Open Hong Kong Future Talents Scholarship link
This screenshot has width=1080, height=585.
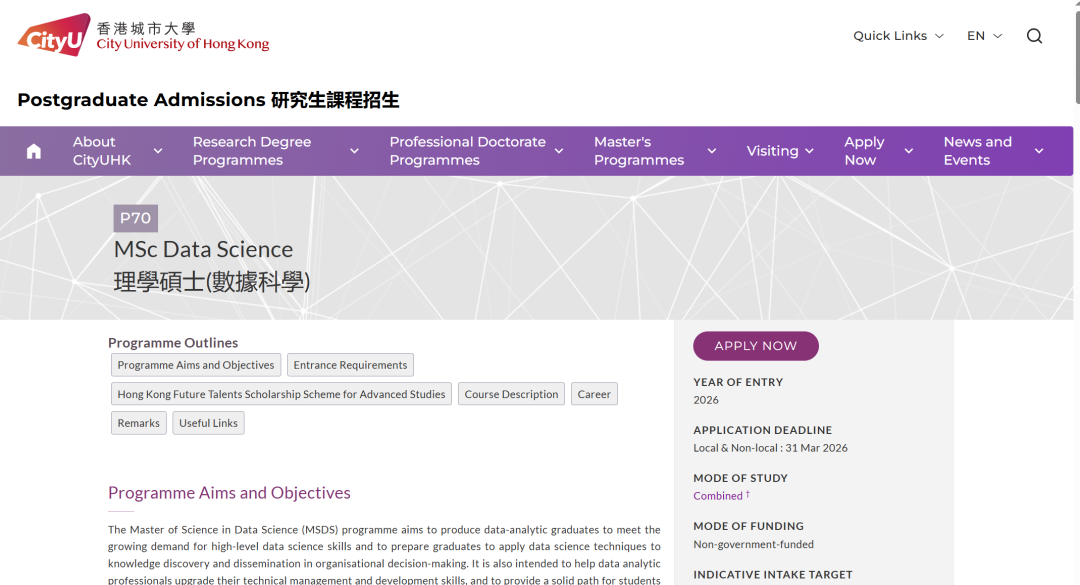pos(281,394)
